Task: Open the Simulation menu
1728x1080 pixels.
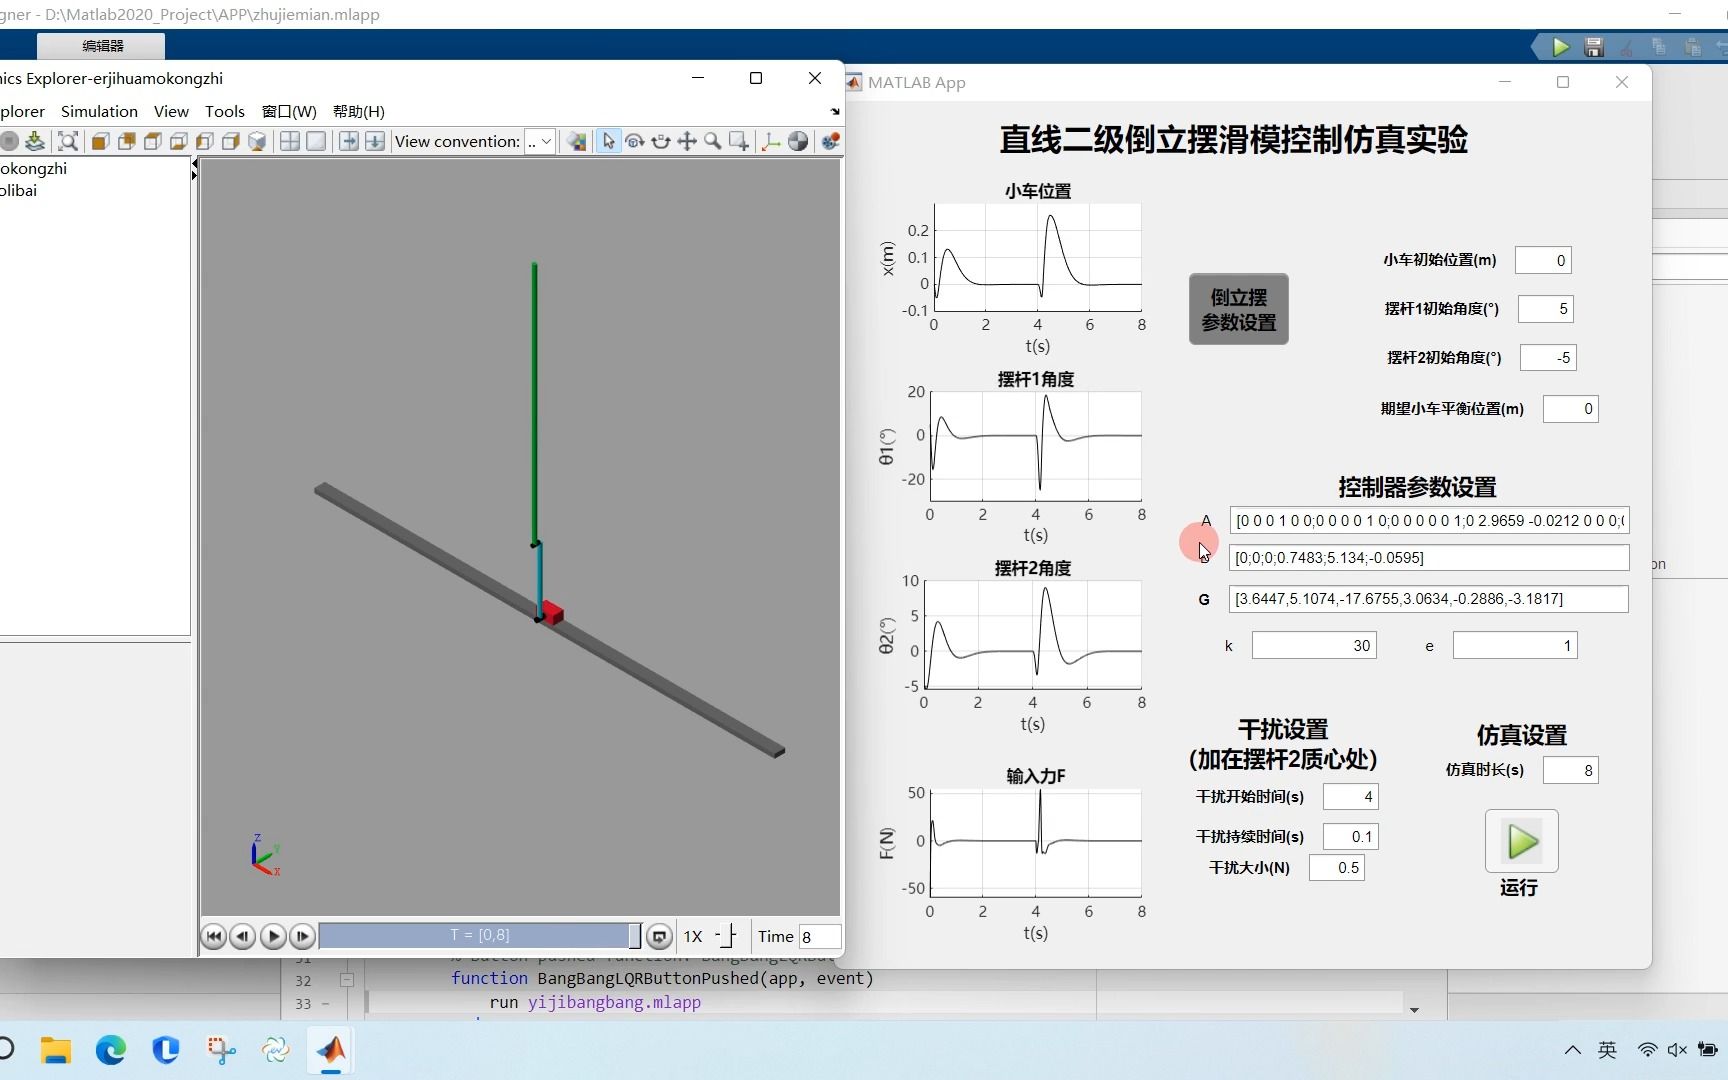Action: click(x=99, y=111)
